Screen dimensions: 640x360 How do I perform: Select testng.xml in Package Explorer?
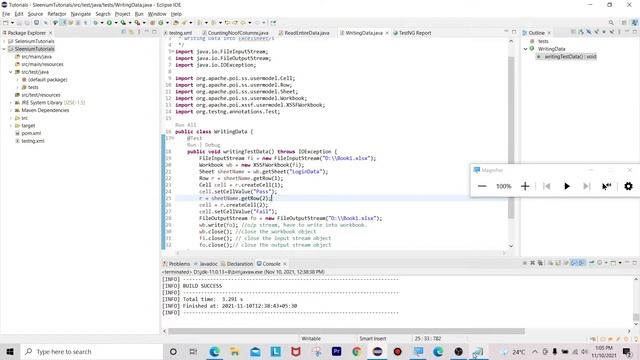(x=33, y=141)
